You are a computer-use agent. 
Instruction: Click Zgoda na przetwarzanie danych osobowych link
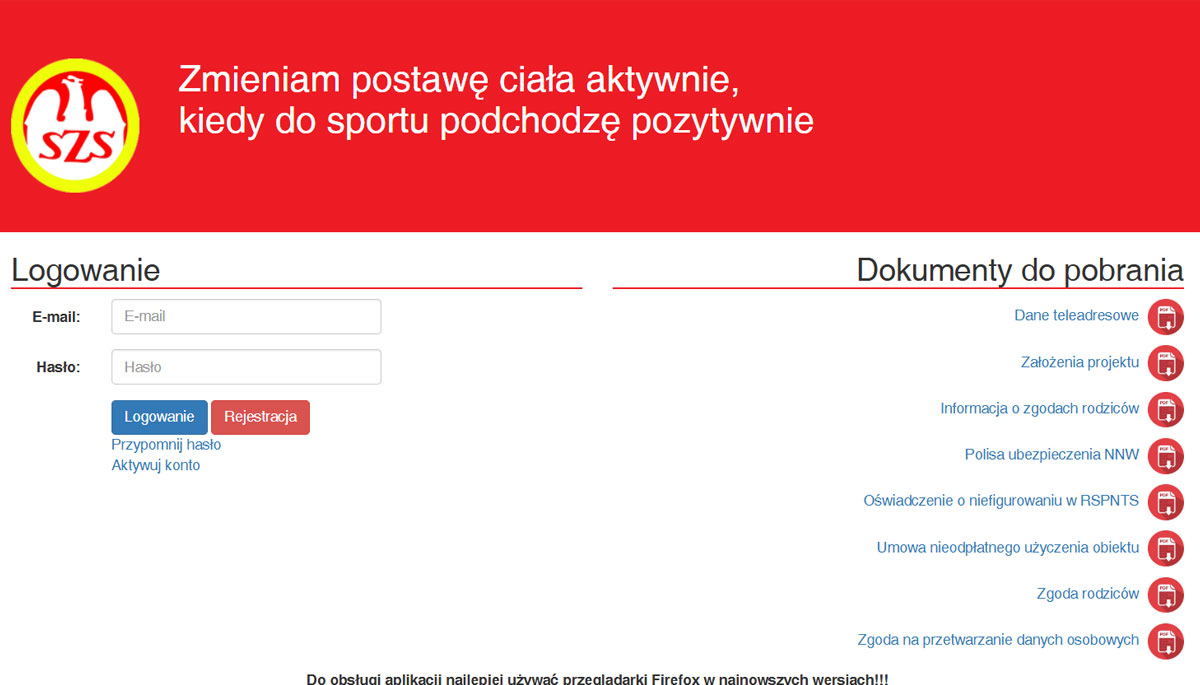998,640
